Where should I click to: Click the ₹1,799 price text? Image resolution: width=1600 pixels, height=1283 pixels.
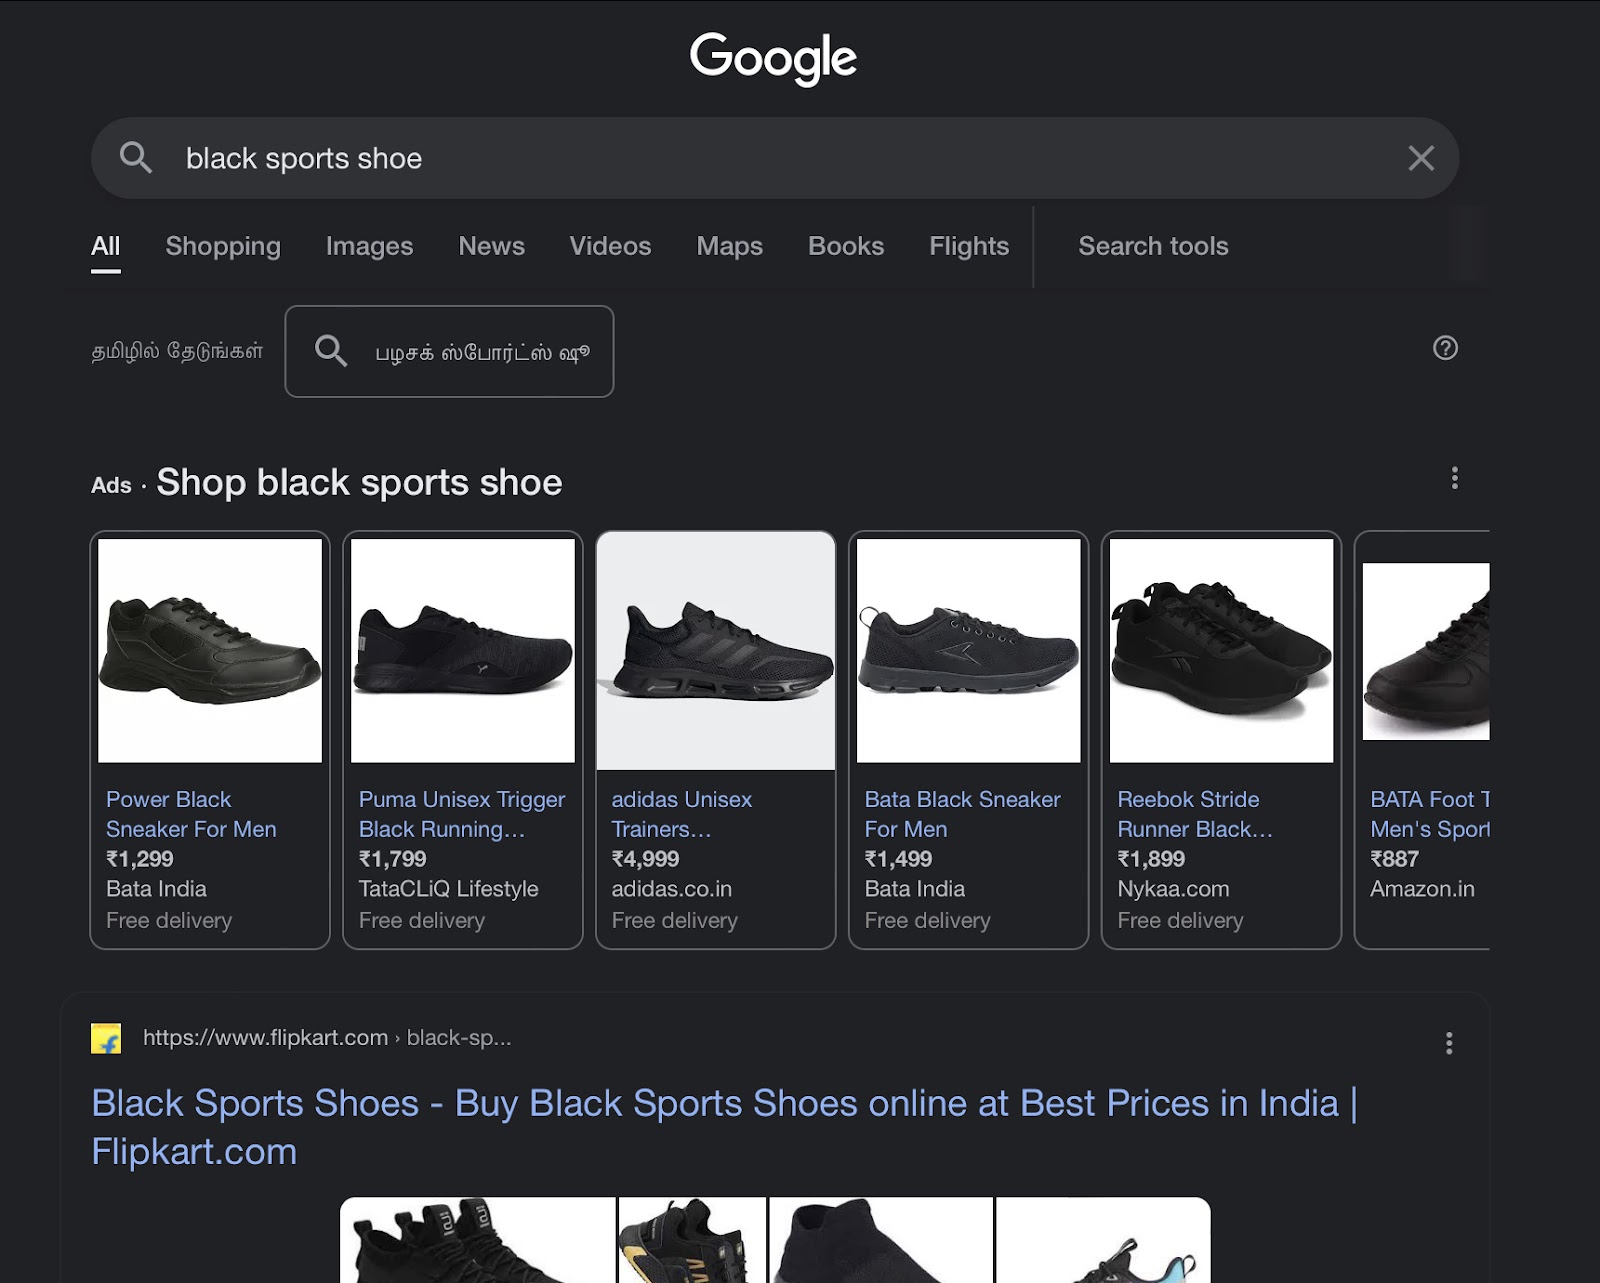tap(393, 859)
